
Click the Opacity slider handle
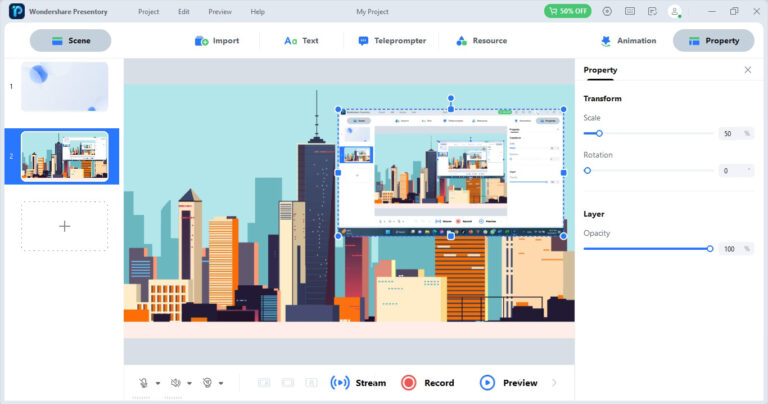click(710, 248)
